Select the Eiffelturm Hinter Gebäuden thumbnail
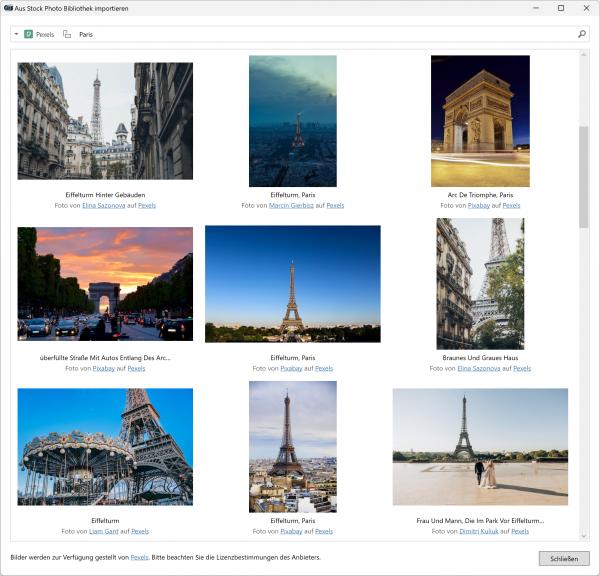 tap(105, 121)
